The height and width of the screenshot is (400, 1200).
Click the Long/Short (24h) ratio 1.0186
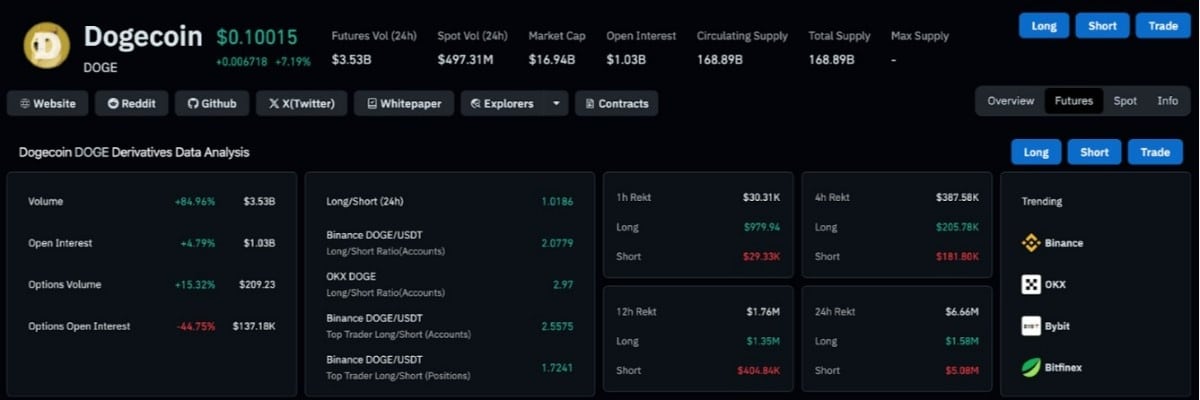(x=557, y=201)
